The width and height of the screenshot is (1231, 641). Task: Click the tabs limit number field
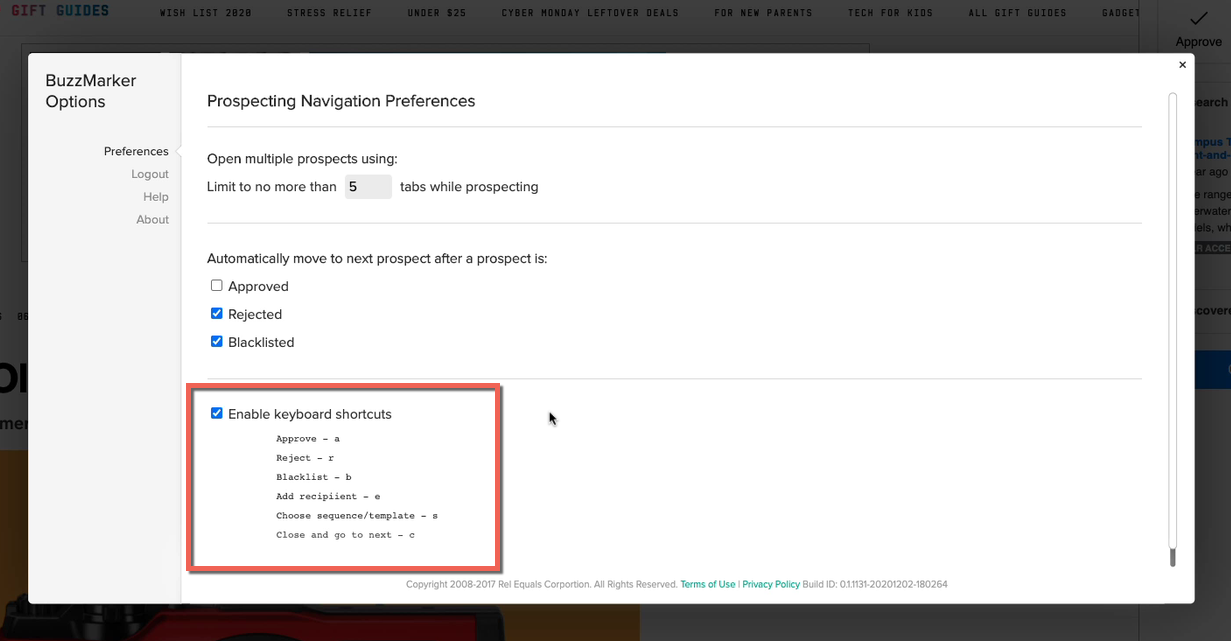tap(367, 187)
